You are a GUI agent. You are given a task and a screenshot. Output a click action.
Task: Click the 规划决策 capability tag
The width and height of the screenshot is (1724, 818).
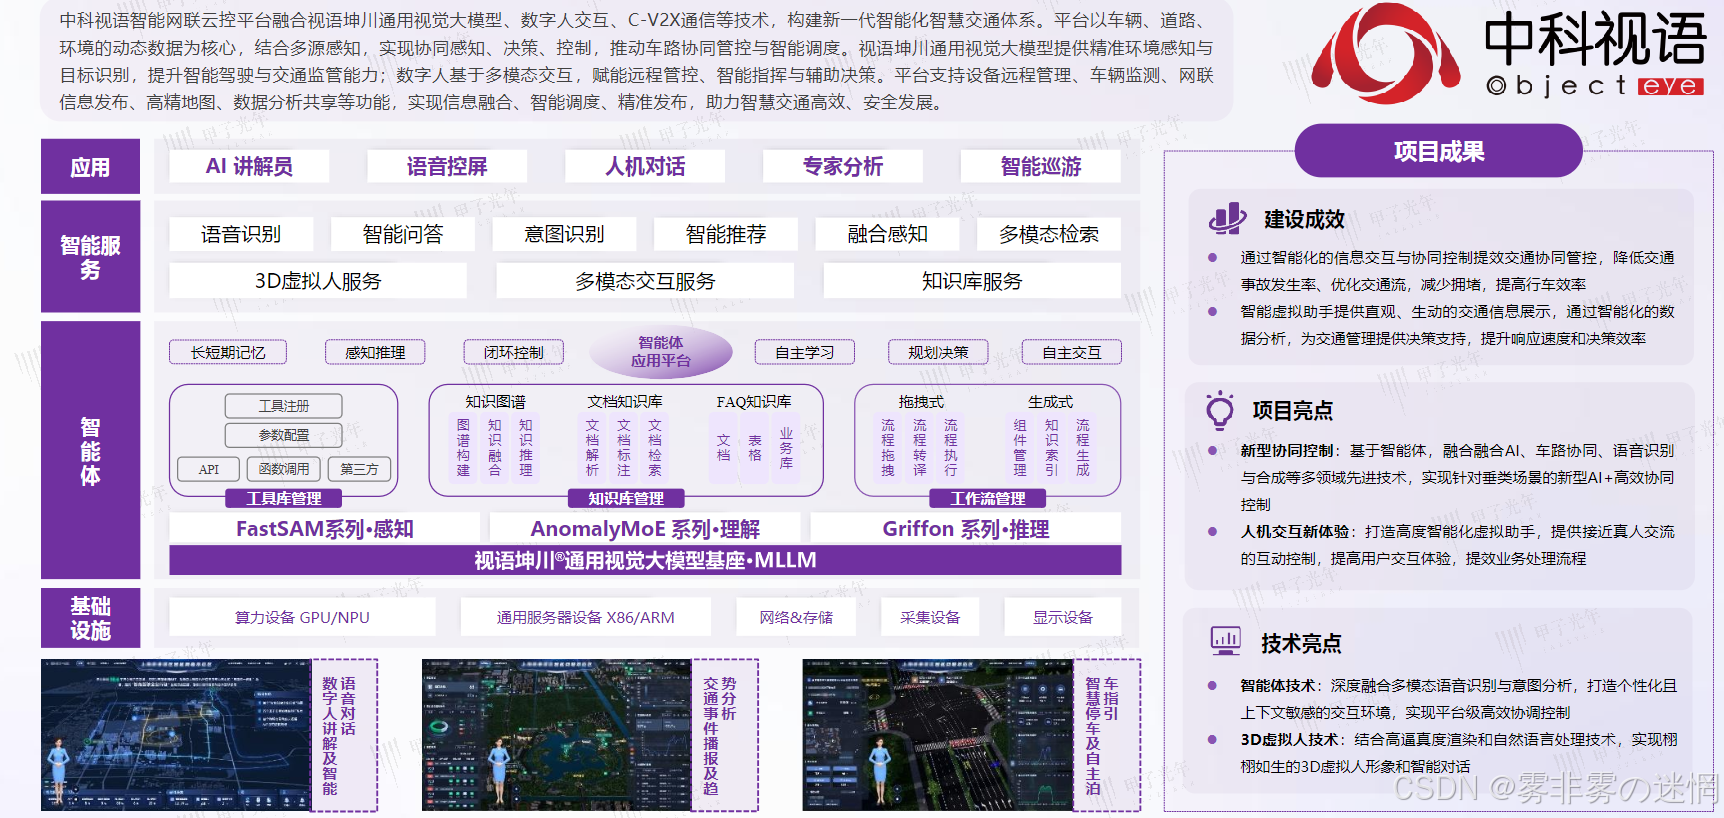[x=938, y=352]
